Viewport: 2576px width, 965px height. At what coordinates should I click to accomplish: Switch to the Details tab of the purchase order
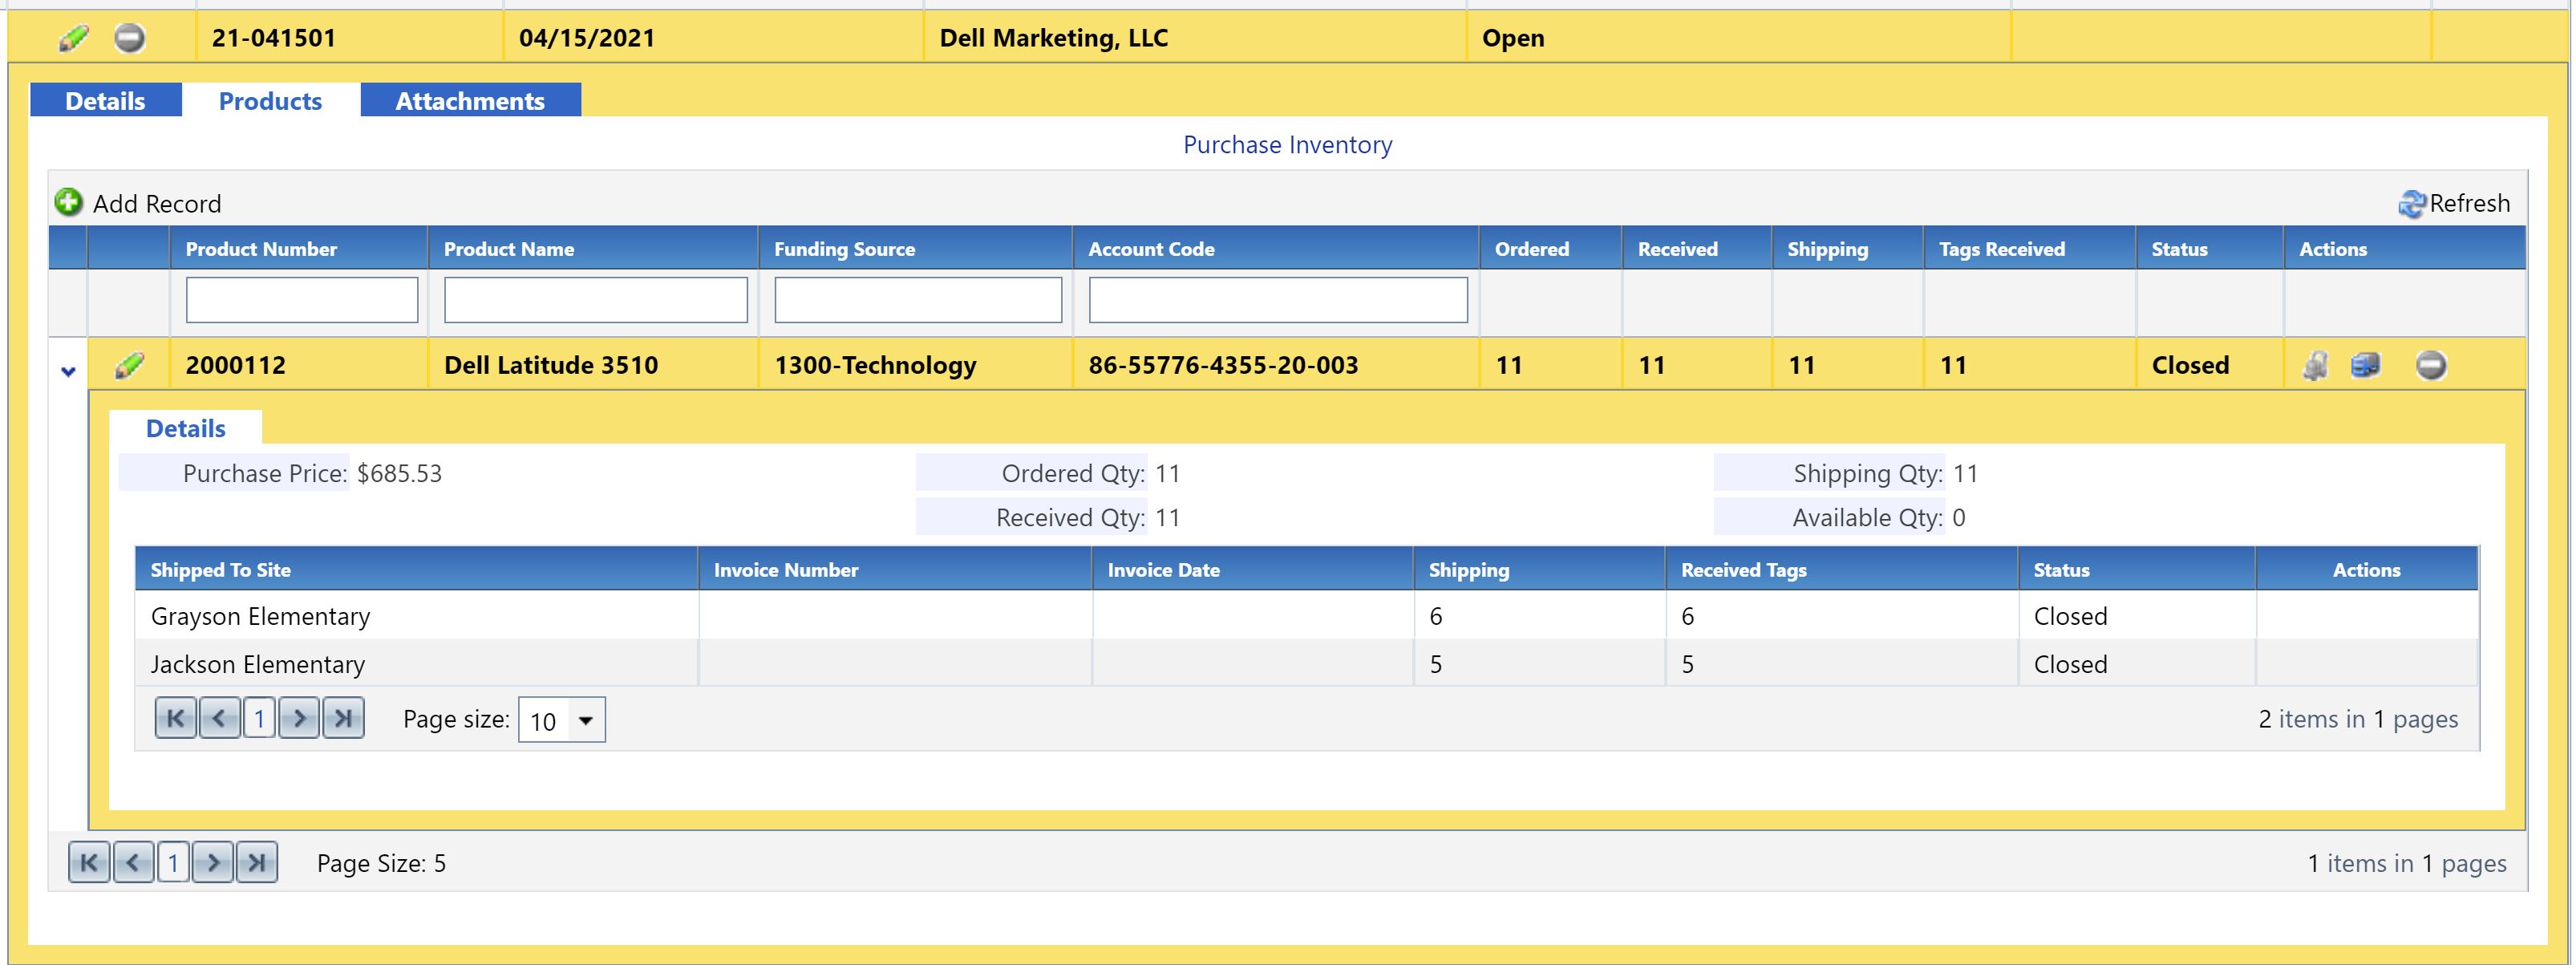(105, 101)
